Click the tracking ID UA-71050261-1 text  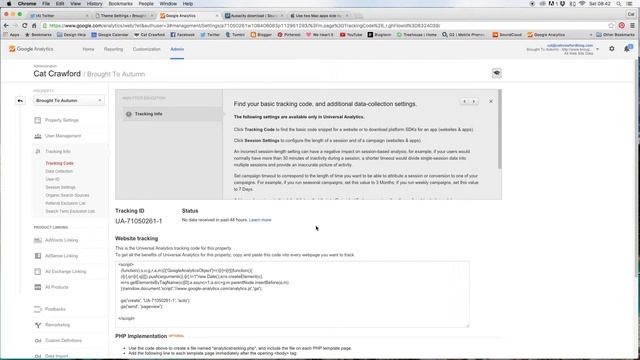coord(138,221)
